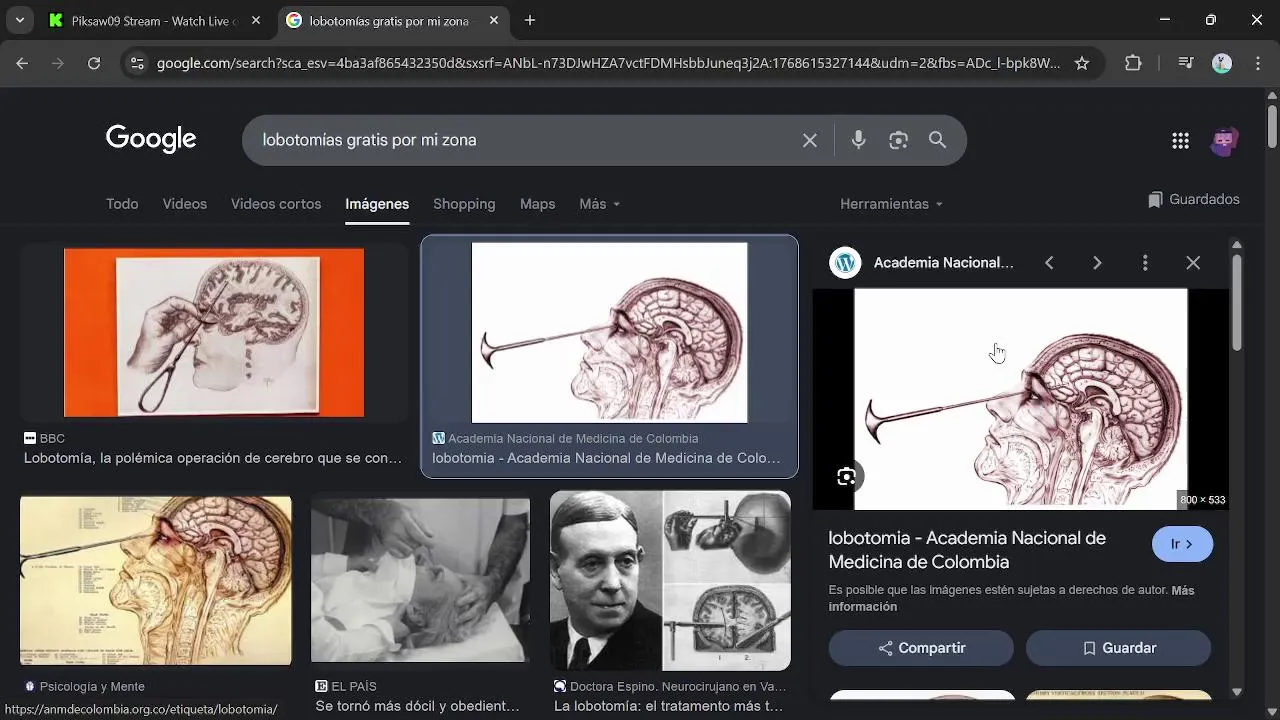Close the Piksaw09 Stream tab
This screenshot has height=720, width=1280.
256,20
